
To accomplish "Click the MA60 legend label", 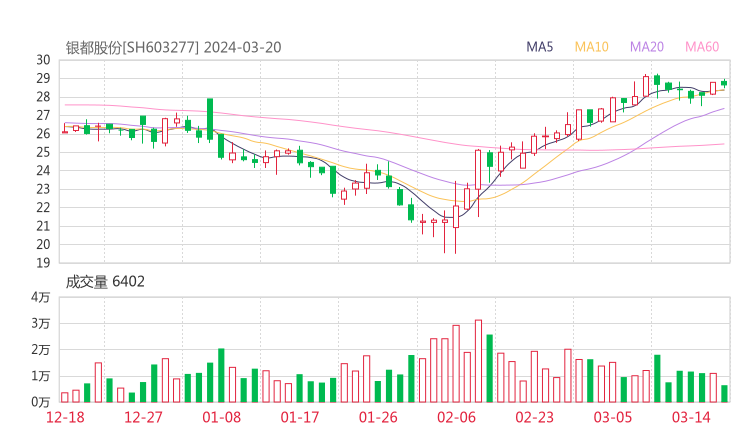I will pyautogui.click(x=702, y=47).
